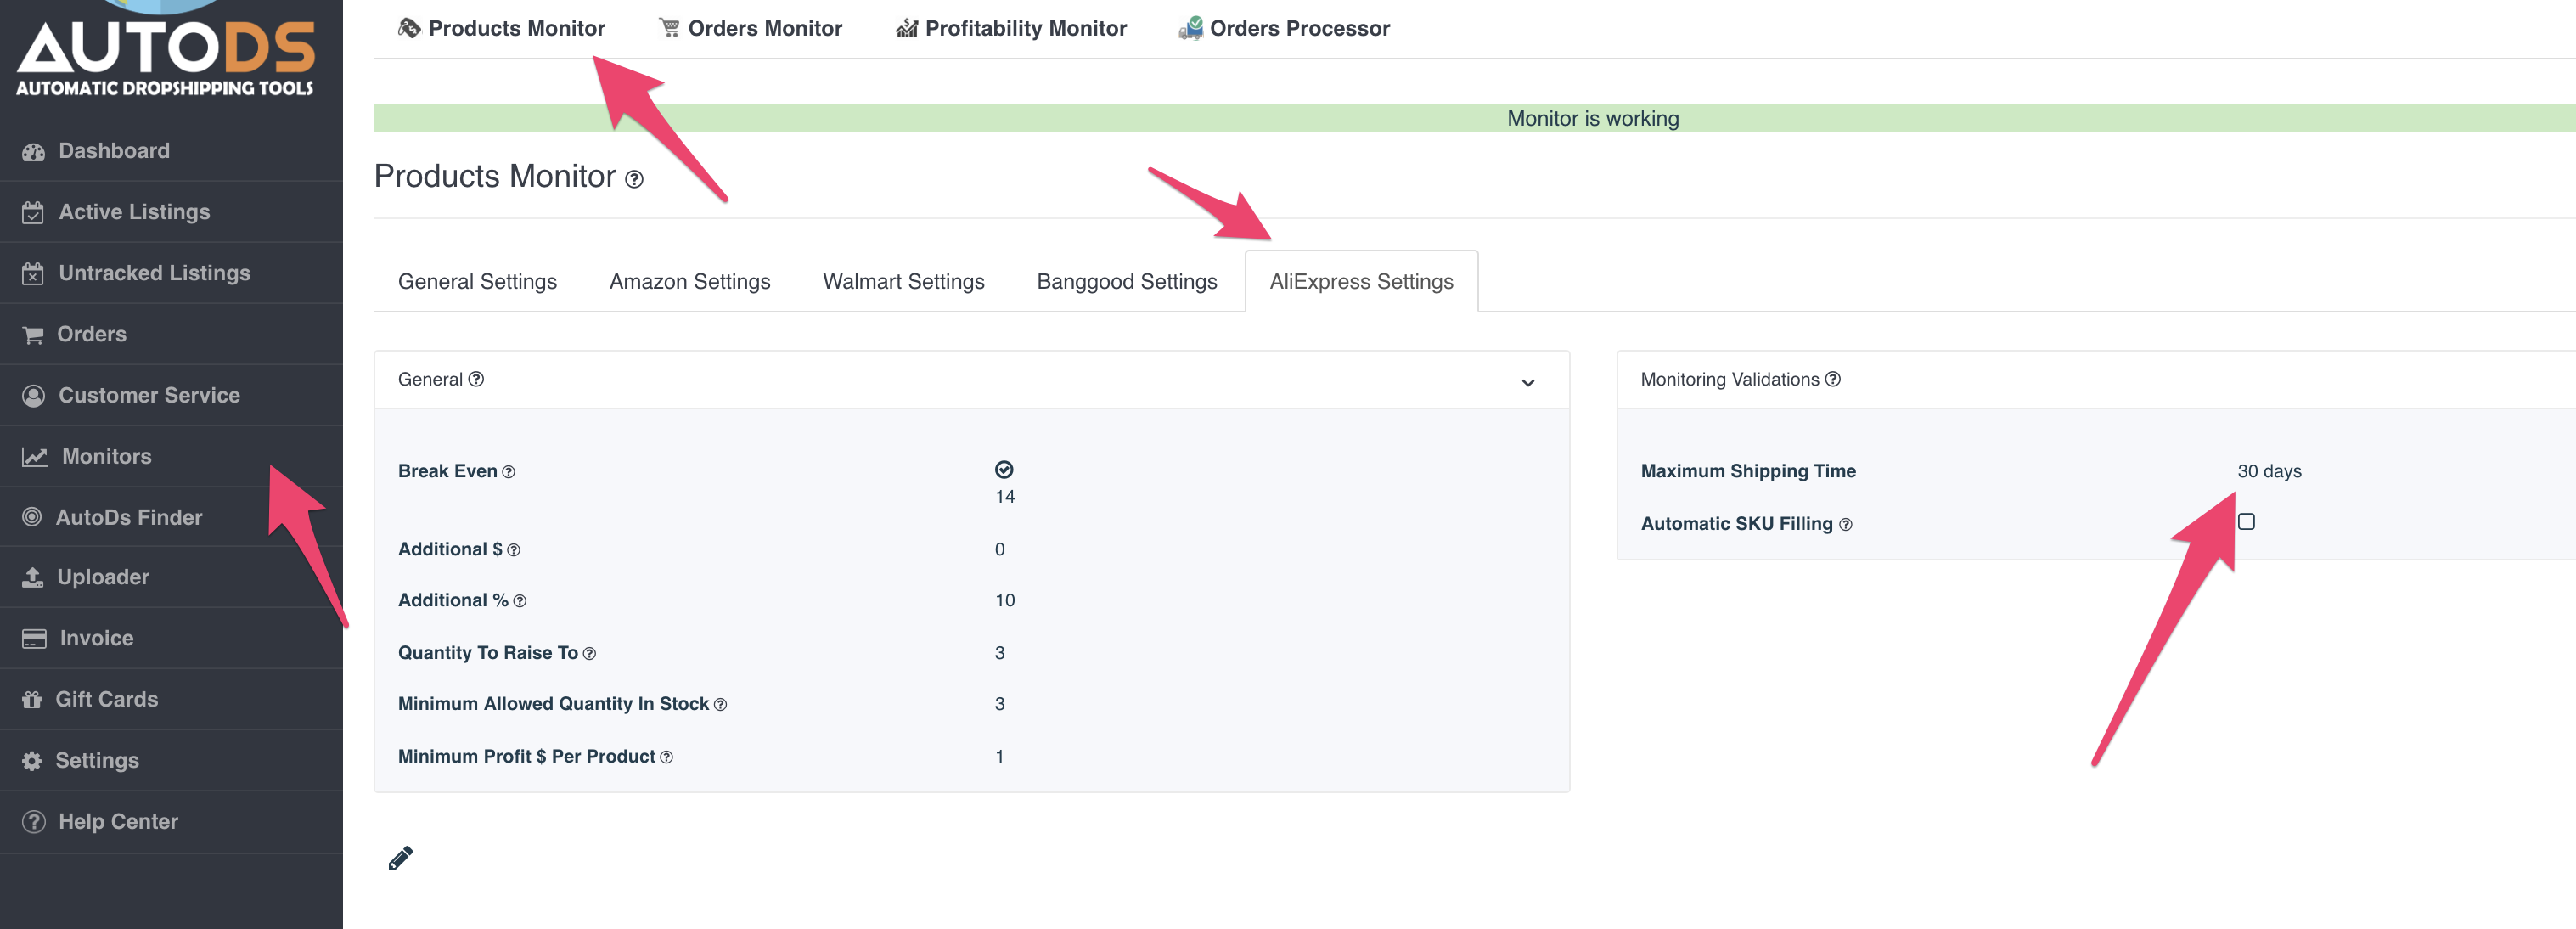Click the Untracked Listings calendar-x icon

point(33,273)
